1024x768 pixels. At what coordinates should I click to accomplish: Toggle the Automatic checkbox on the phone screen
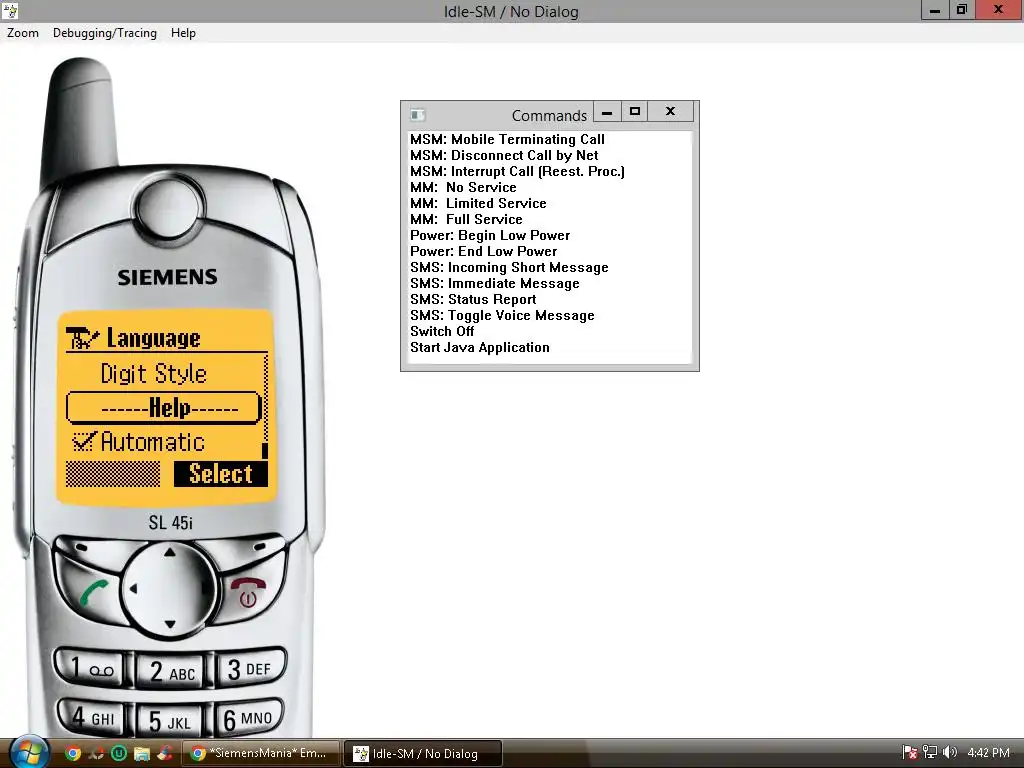[84, 442]
